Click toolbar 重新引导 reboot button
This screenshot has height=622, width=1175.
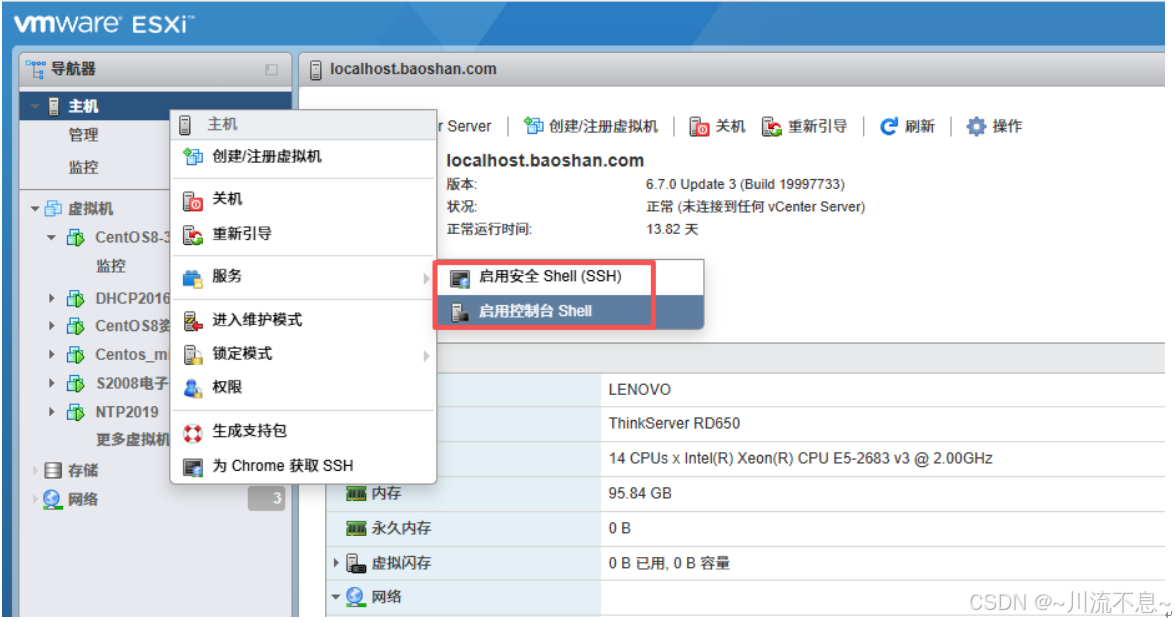click(804, 126)
